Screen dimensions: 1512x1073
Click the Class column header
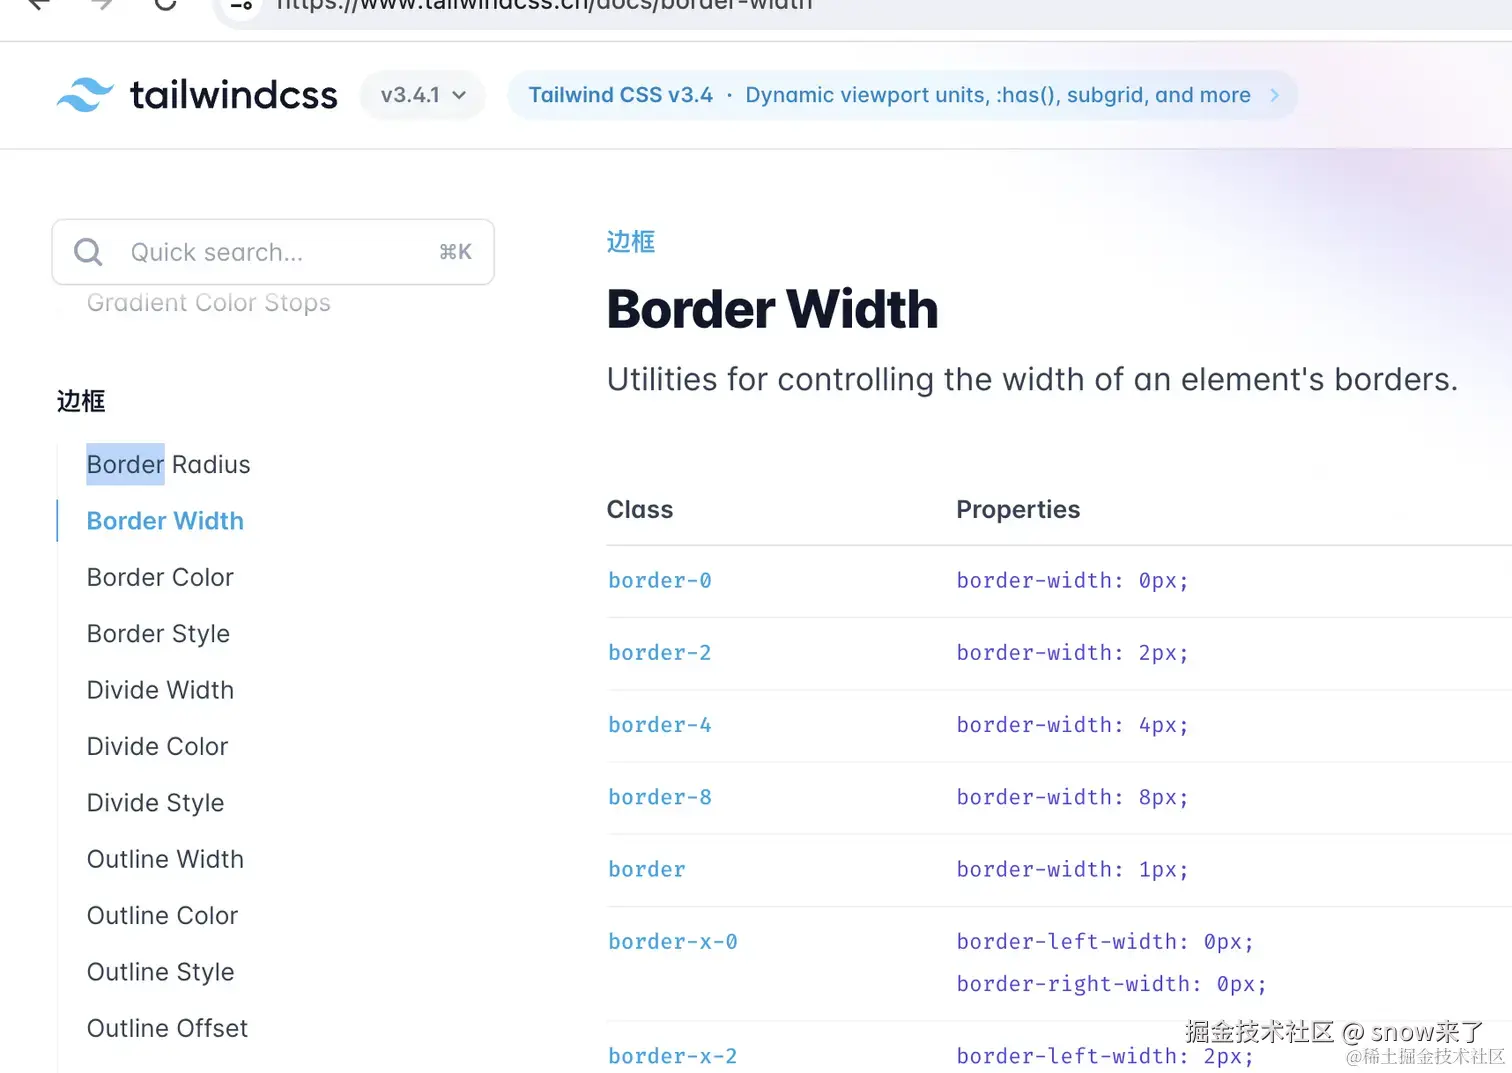(640, 510)
